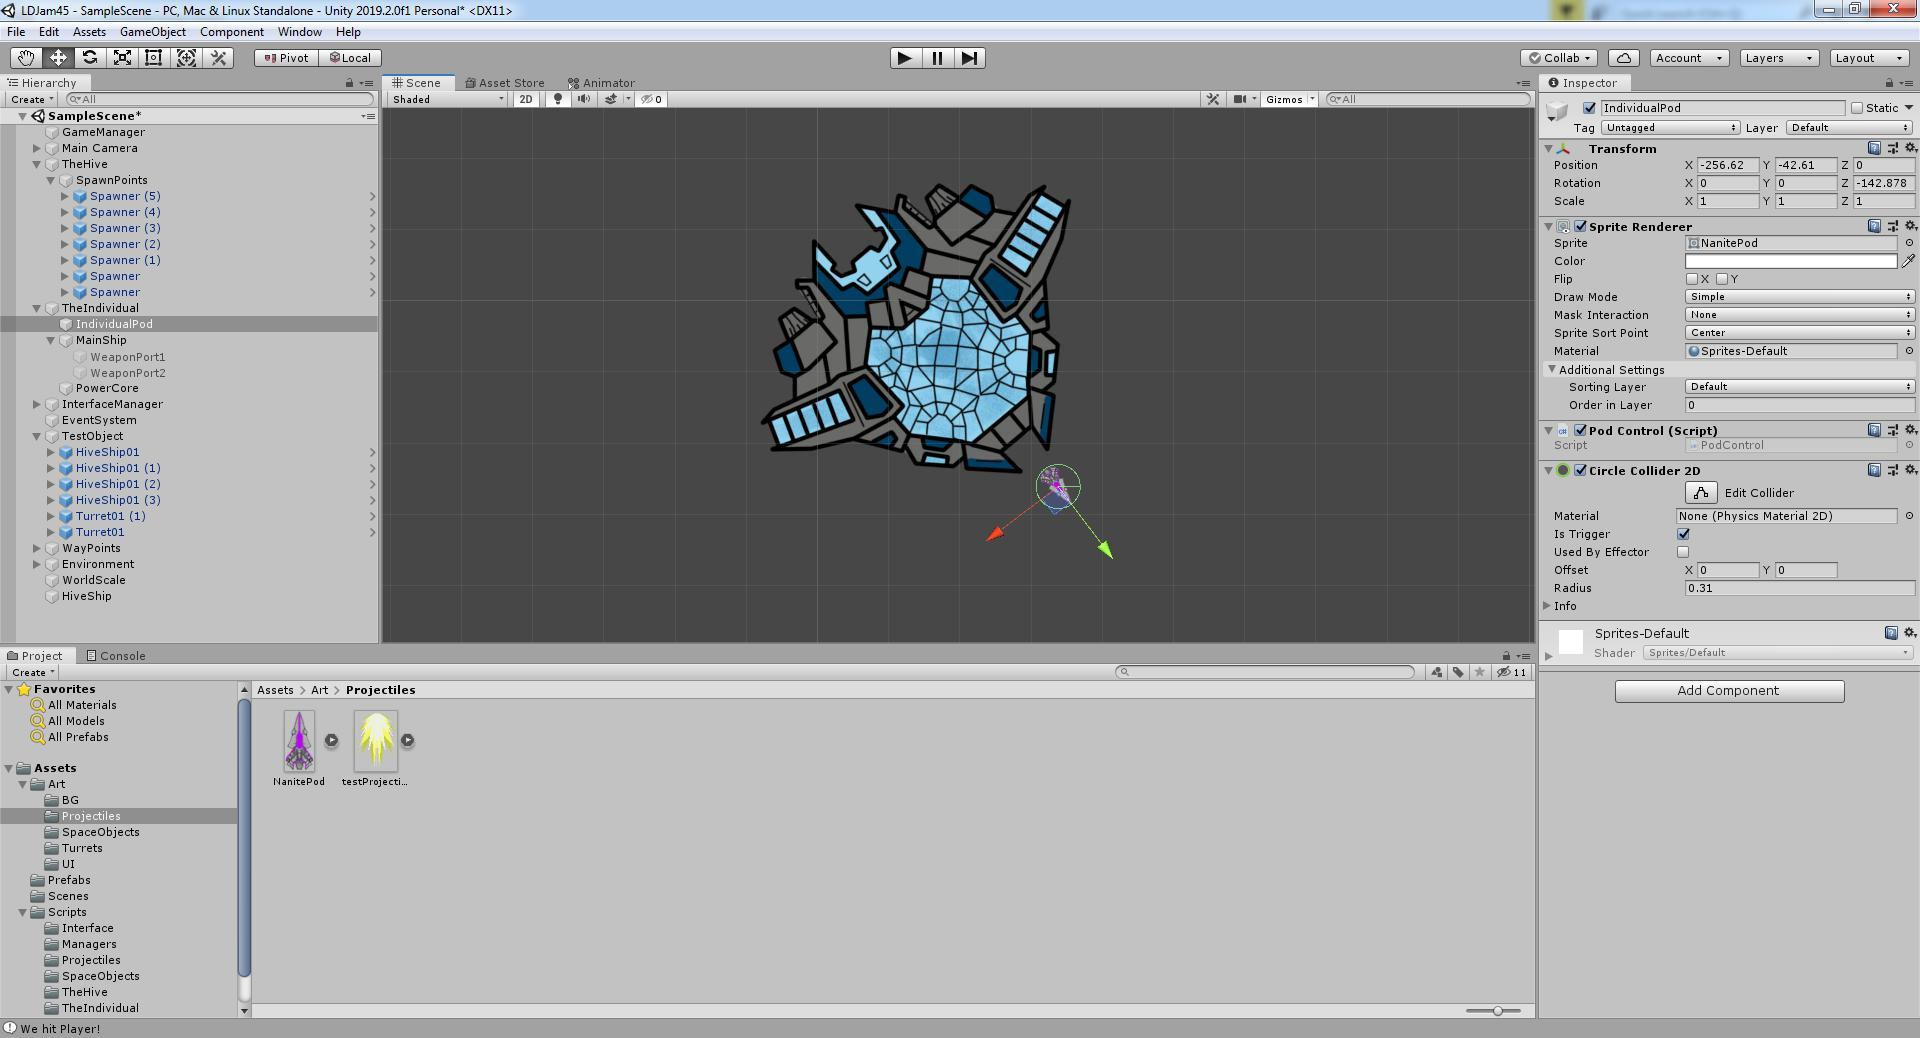Open the Cloud services icon
The height and width of the screenshot is (1038, 1920).
point(1624,58)
